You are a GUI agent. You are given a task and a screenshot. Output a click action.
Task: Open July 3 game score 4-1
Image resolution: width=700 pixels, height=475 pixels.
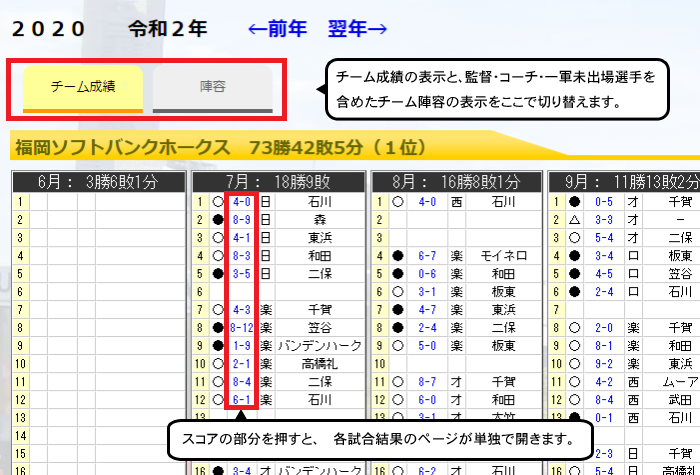coord(242,238)
